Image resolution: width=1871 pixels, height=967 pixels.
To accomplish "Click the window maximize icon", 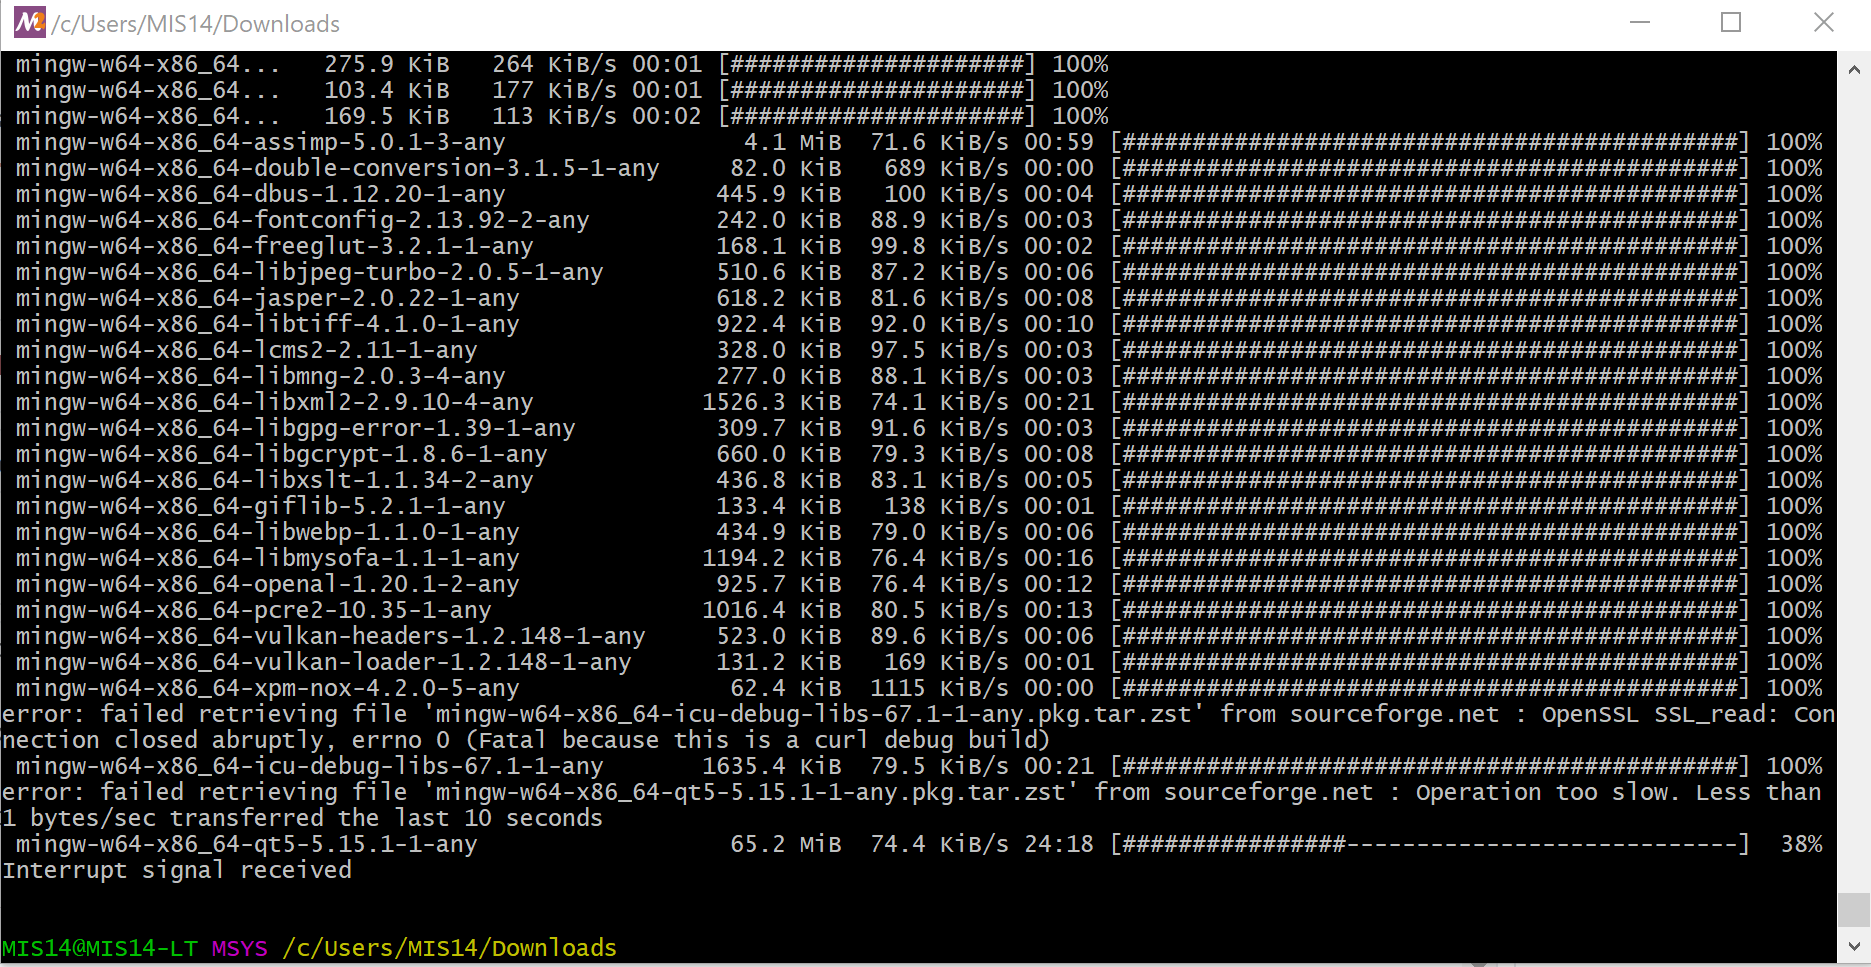I will point(1732,22).
